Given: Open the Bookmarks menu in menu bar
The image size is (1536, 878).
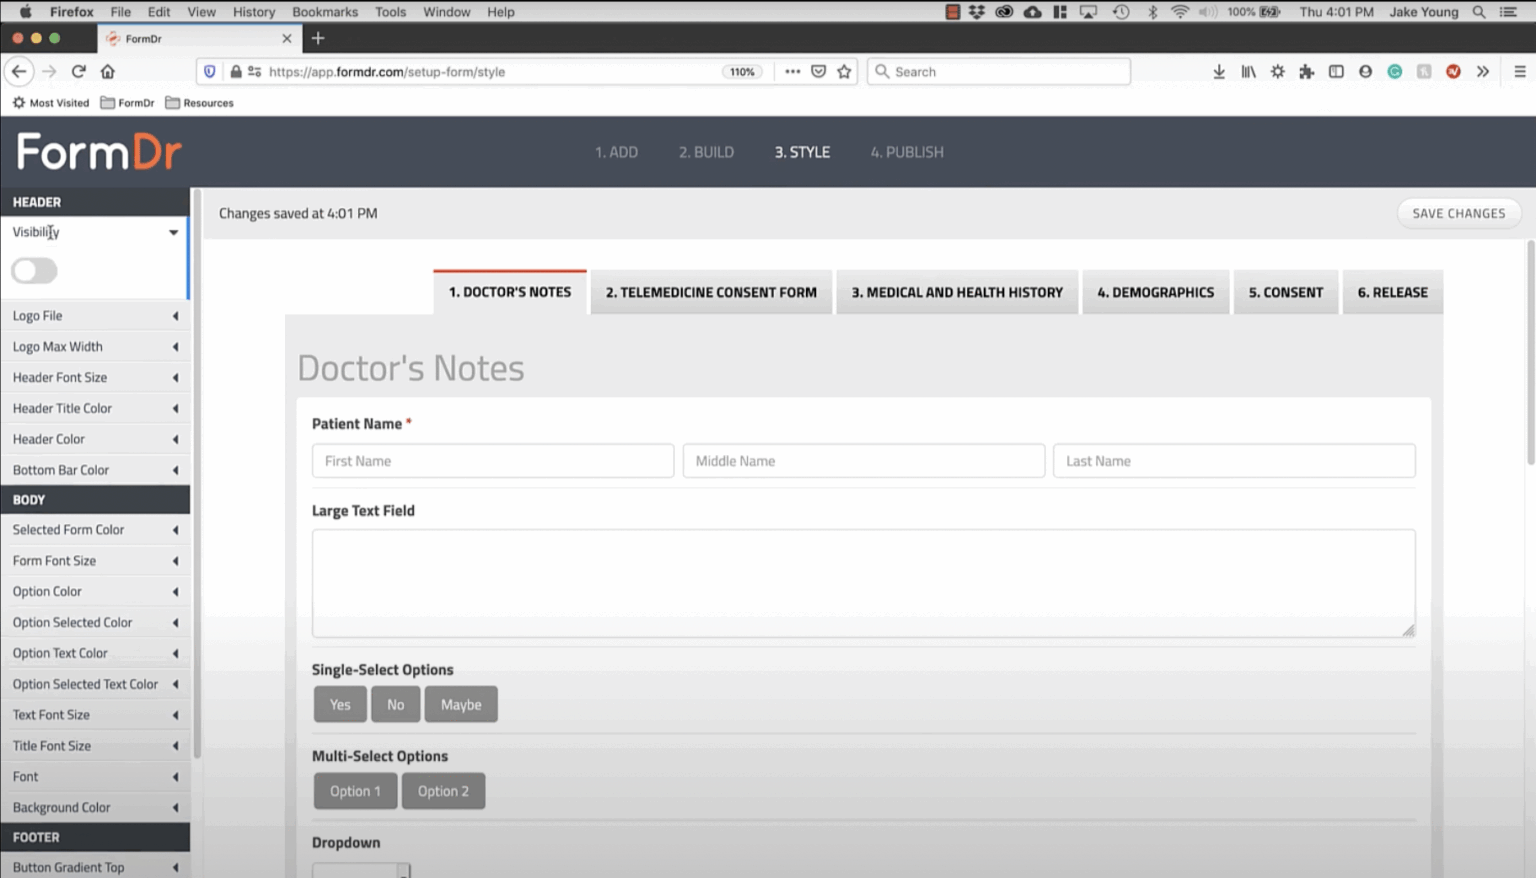Looking at the screenshot, I should [x=325, y=12].
